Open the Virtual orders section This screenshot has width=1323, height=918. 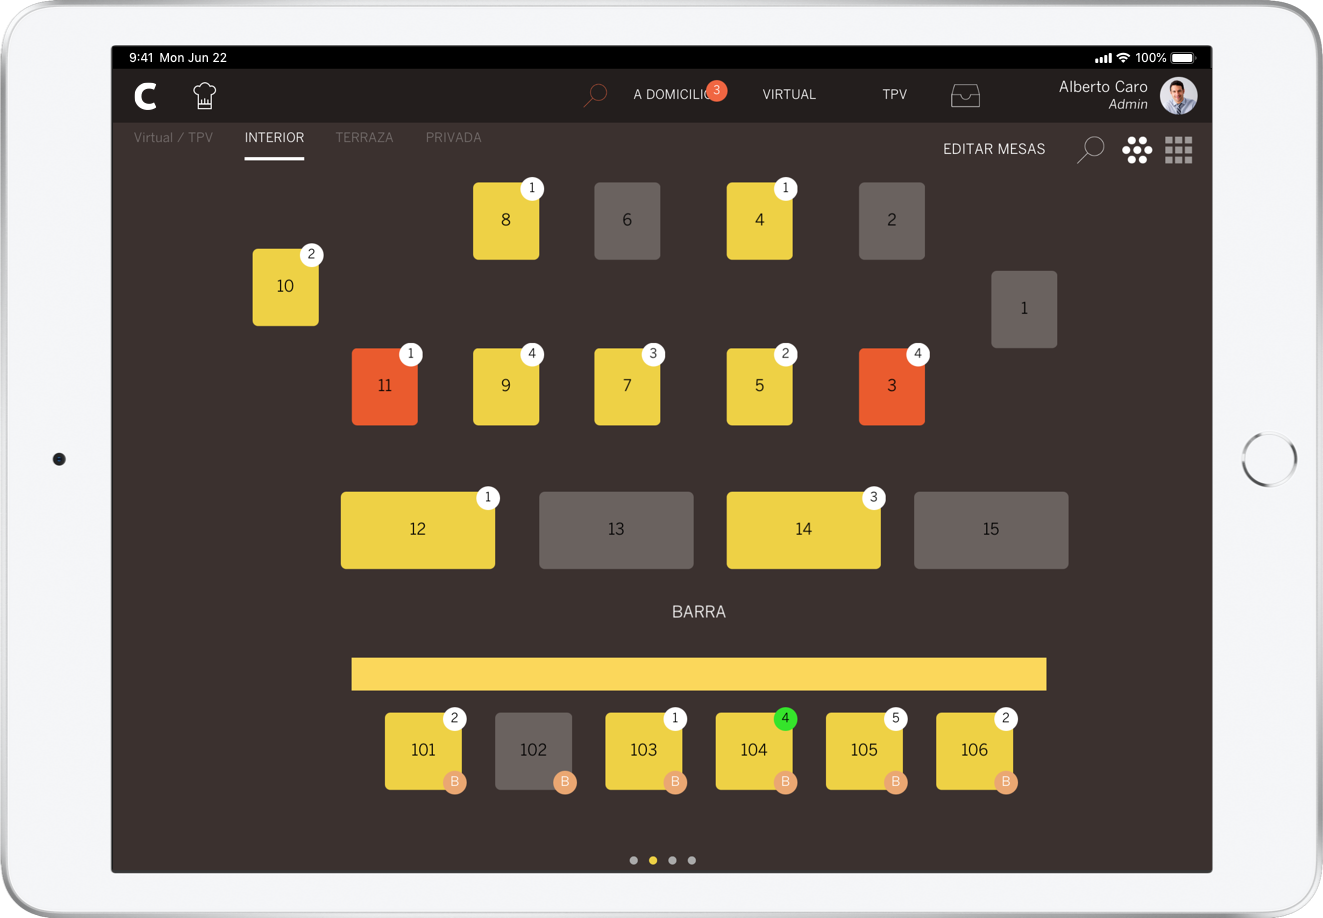click(x=789, y=95)
